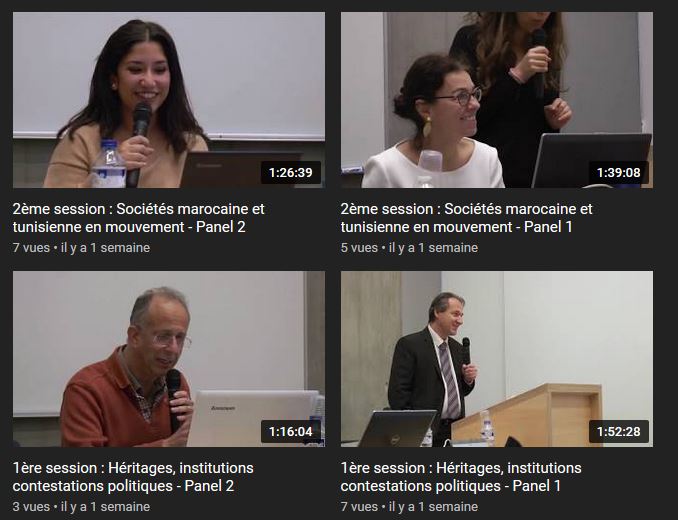Image resolution: width=678 pixels, height=520 pixels.
Task: Click the 1:26:39 duration badge
Action: click(x=291, y=172)
